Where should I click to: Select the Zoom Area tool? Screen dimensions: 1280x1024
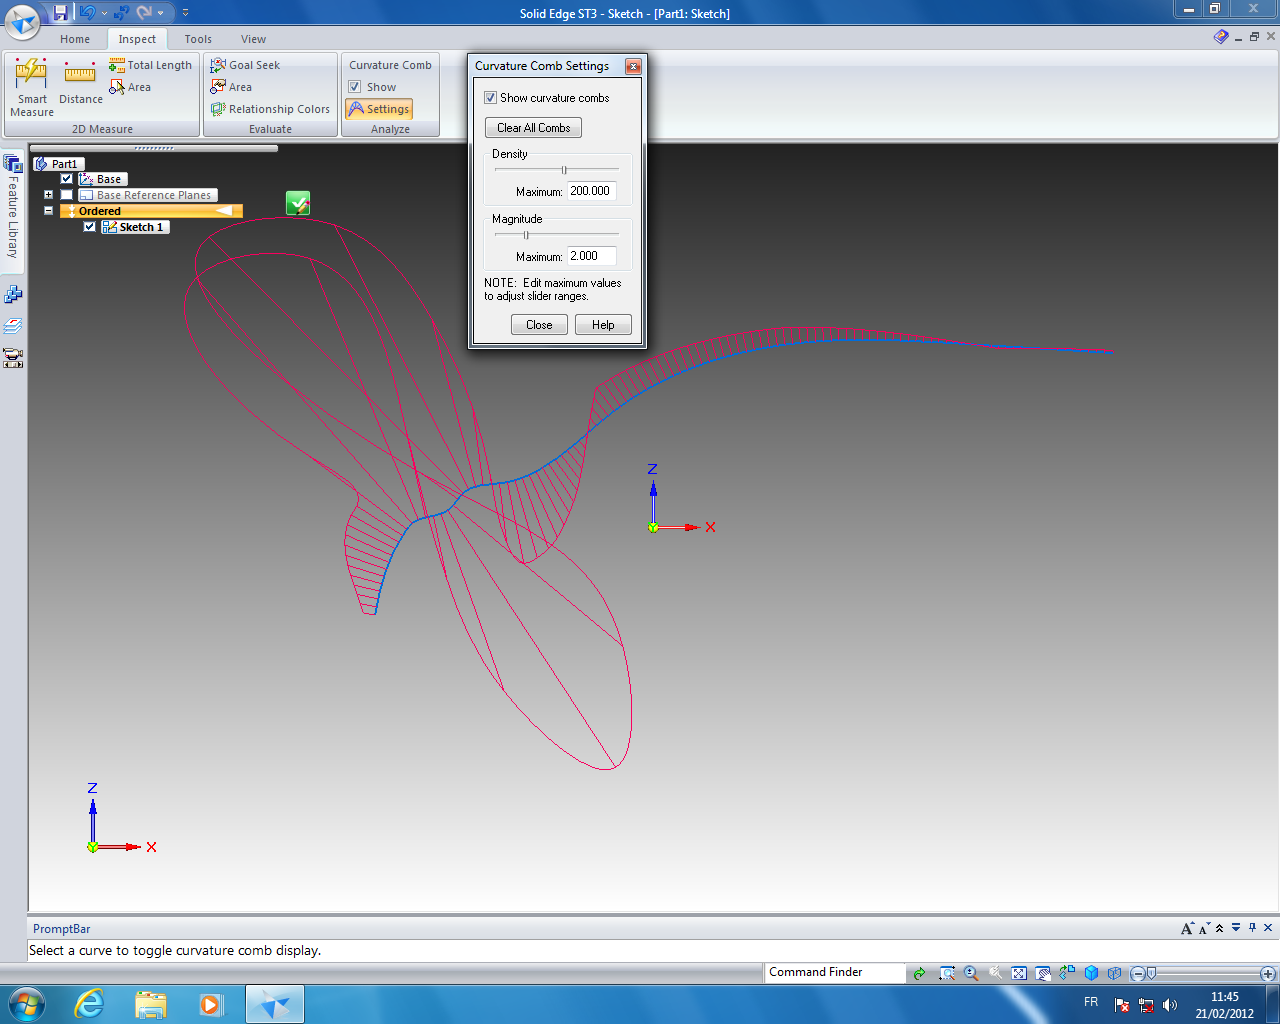tap(947, 973)
